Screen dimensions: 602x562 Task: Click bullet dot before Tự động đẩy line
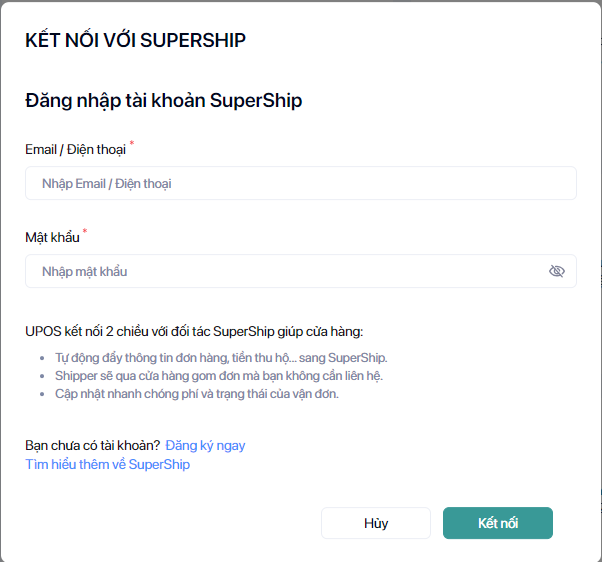(42, 358)
